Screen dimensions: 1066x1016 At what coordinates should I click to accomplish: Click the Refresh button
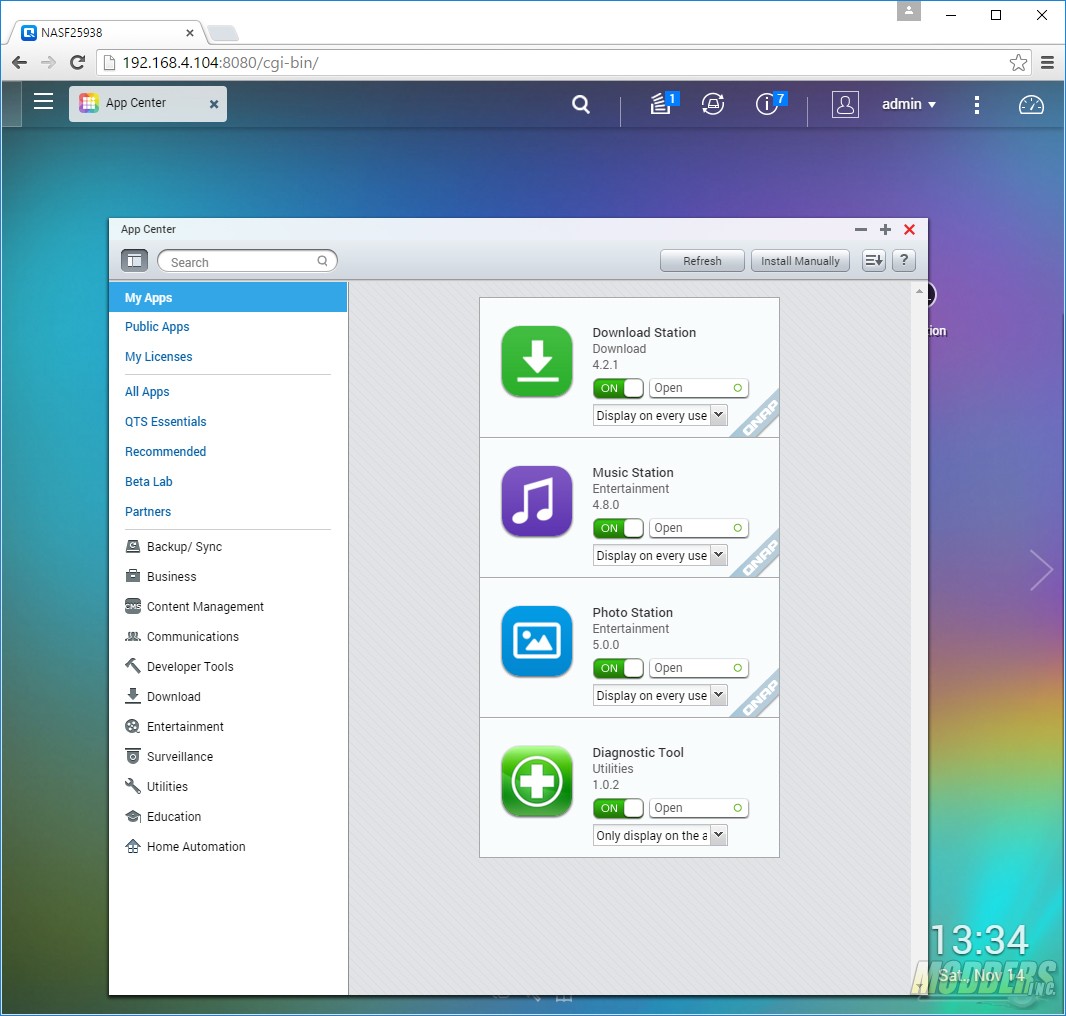coord(702,260)
